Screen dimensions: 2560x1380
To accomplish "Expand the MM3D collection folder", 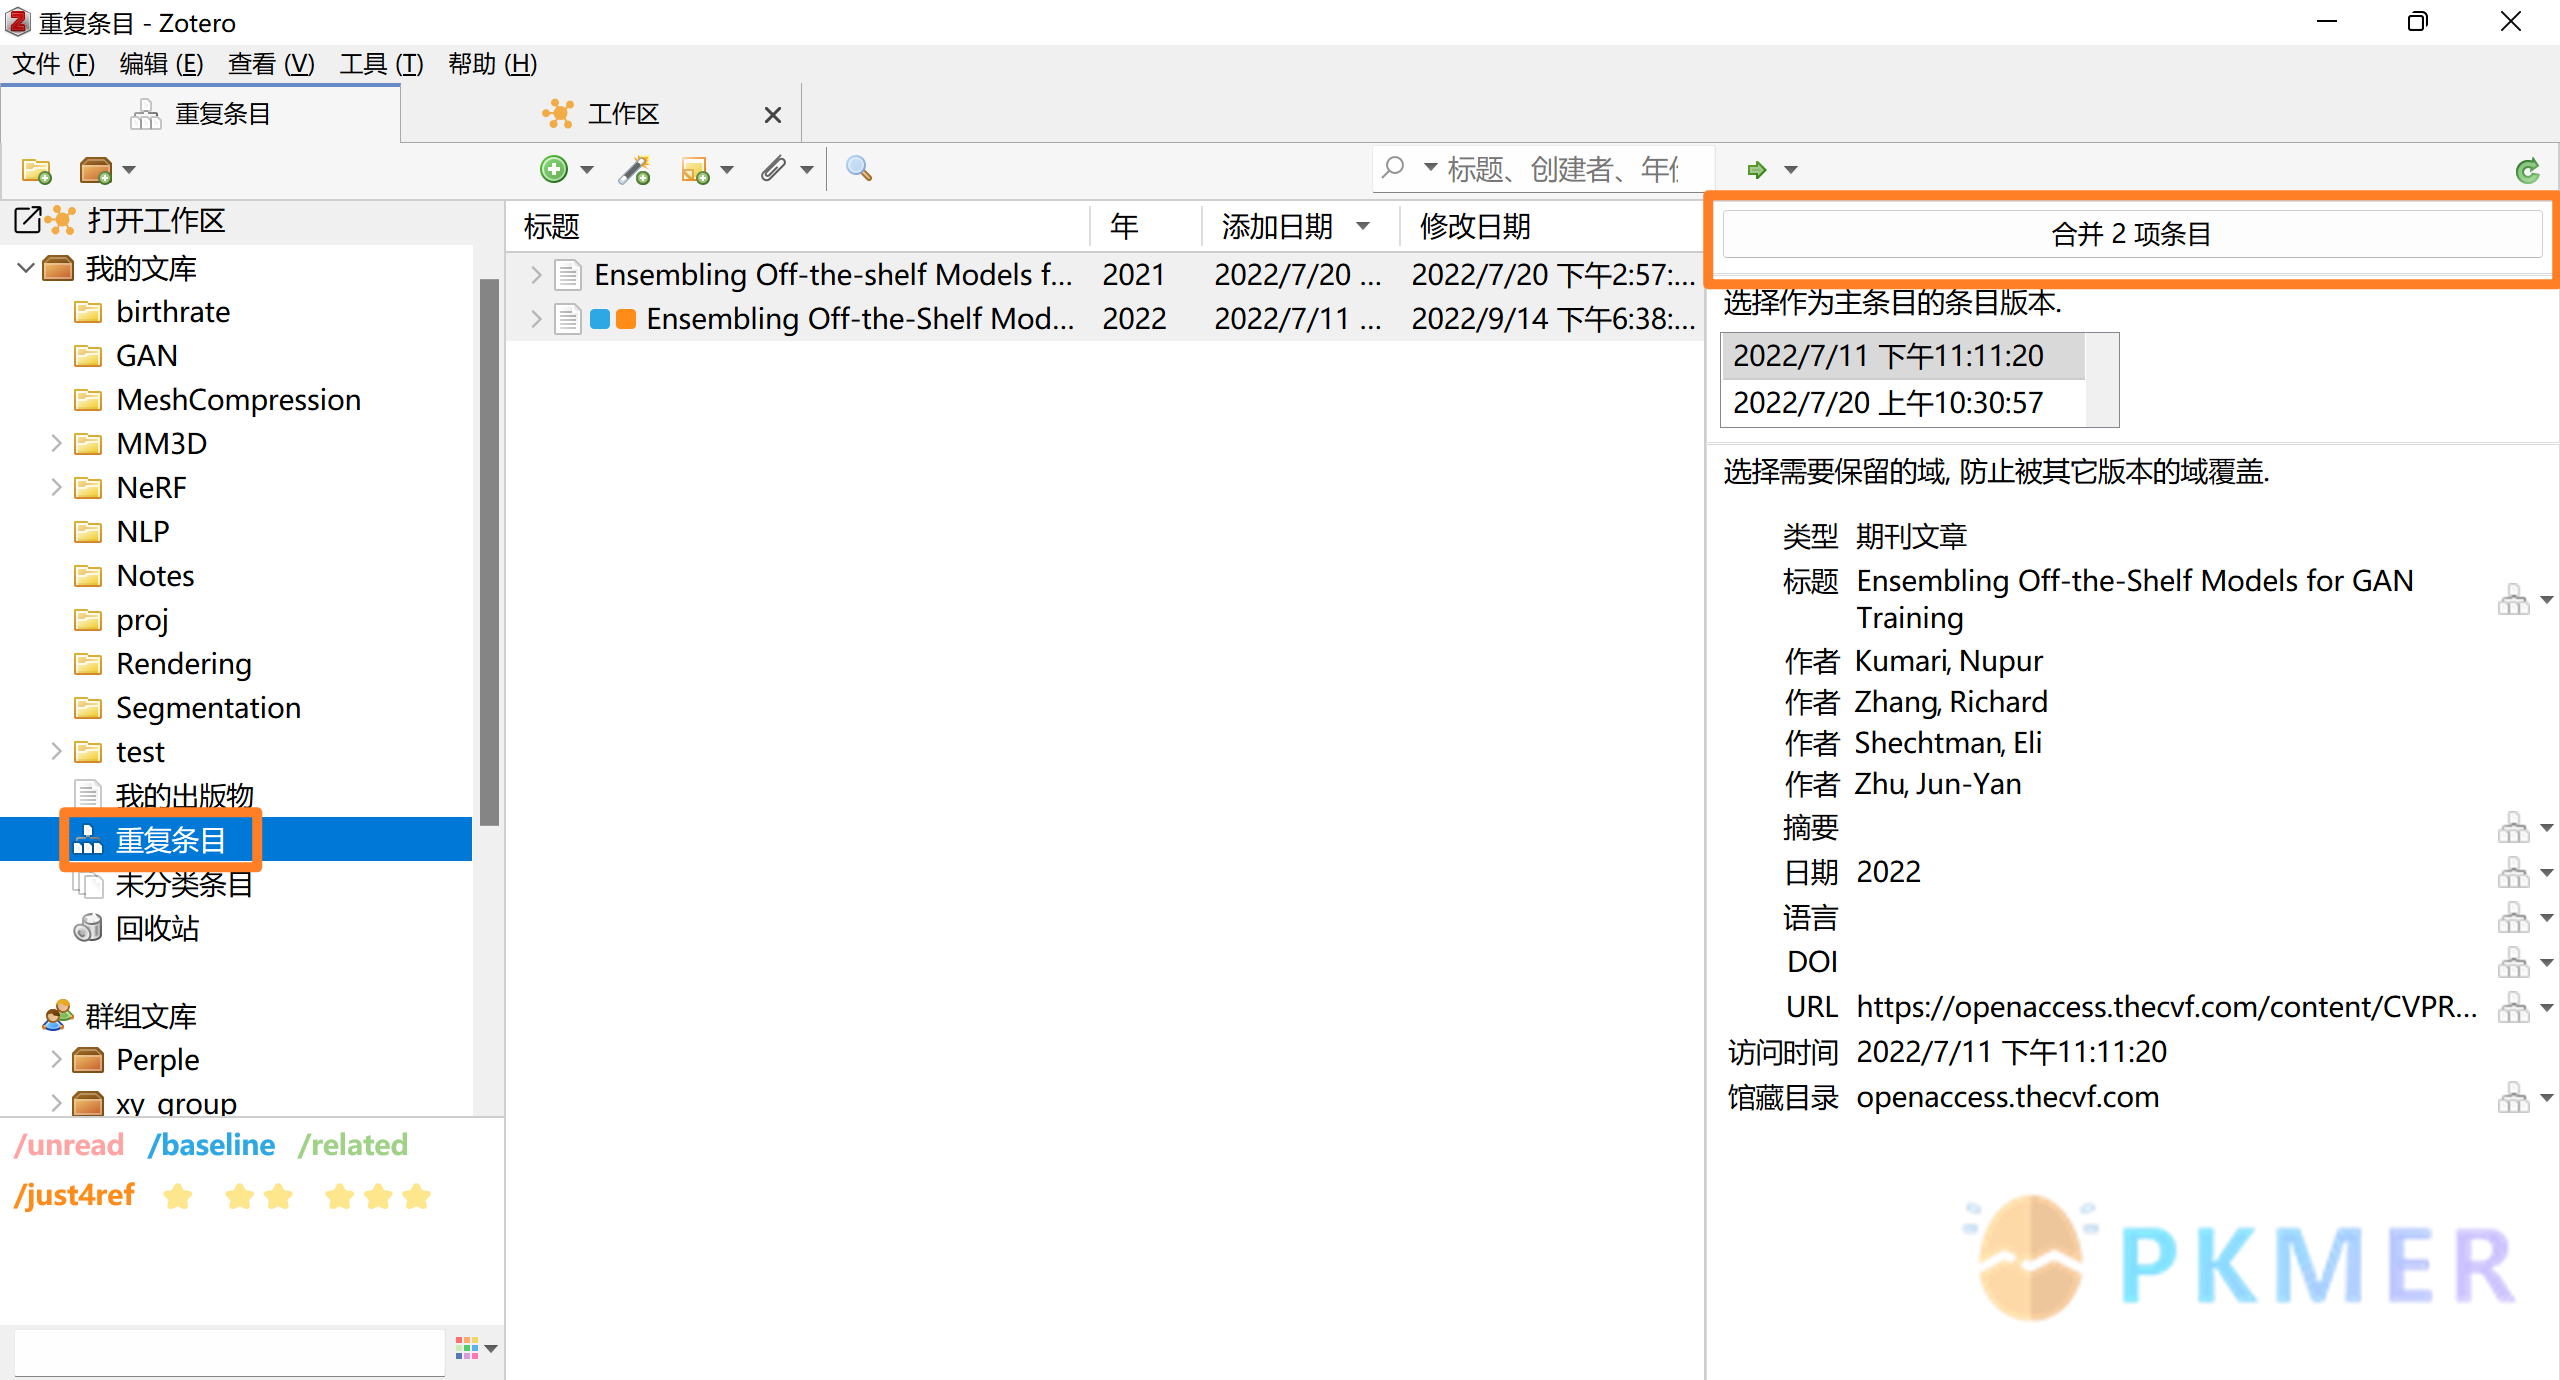I will [51, 444].
